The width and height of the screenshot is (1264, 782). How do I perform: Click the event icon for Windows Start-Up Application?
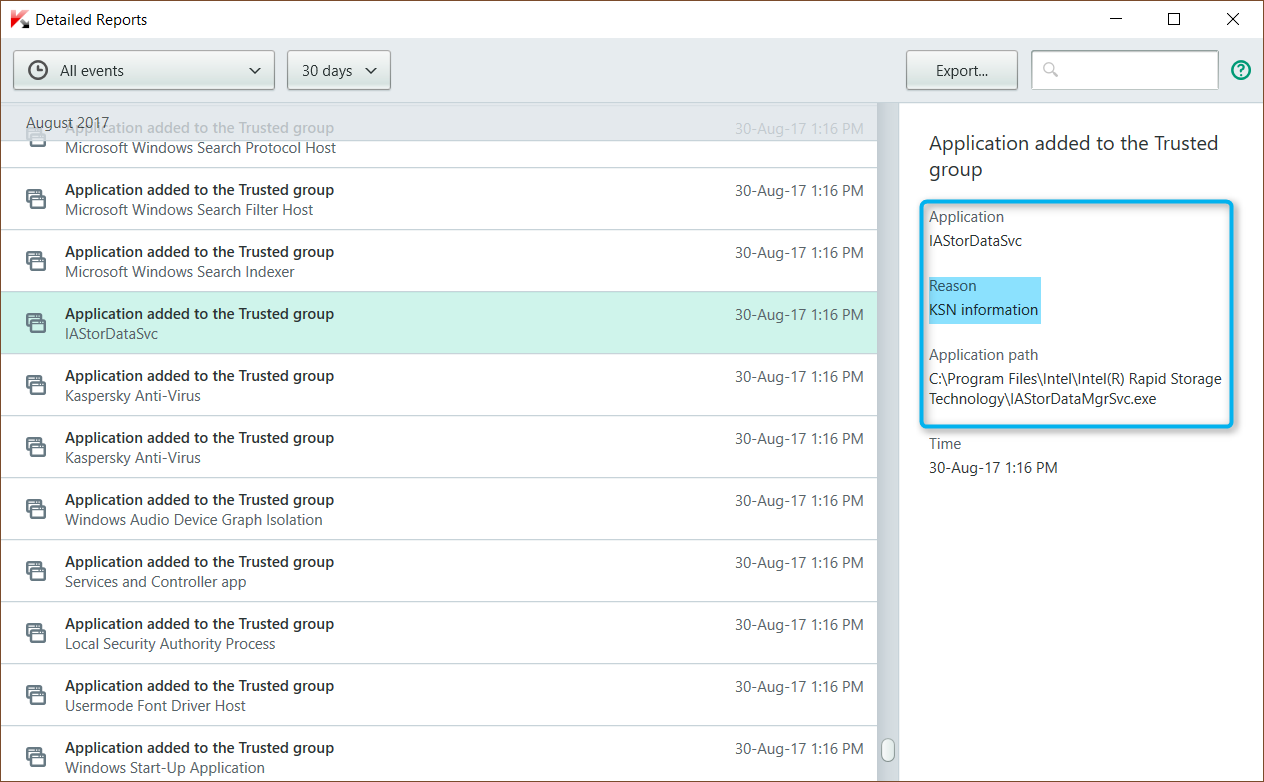coord(36,757)
